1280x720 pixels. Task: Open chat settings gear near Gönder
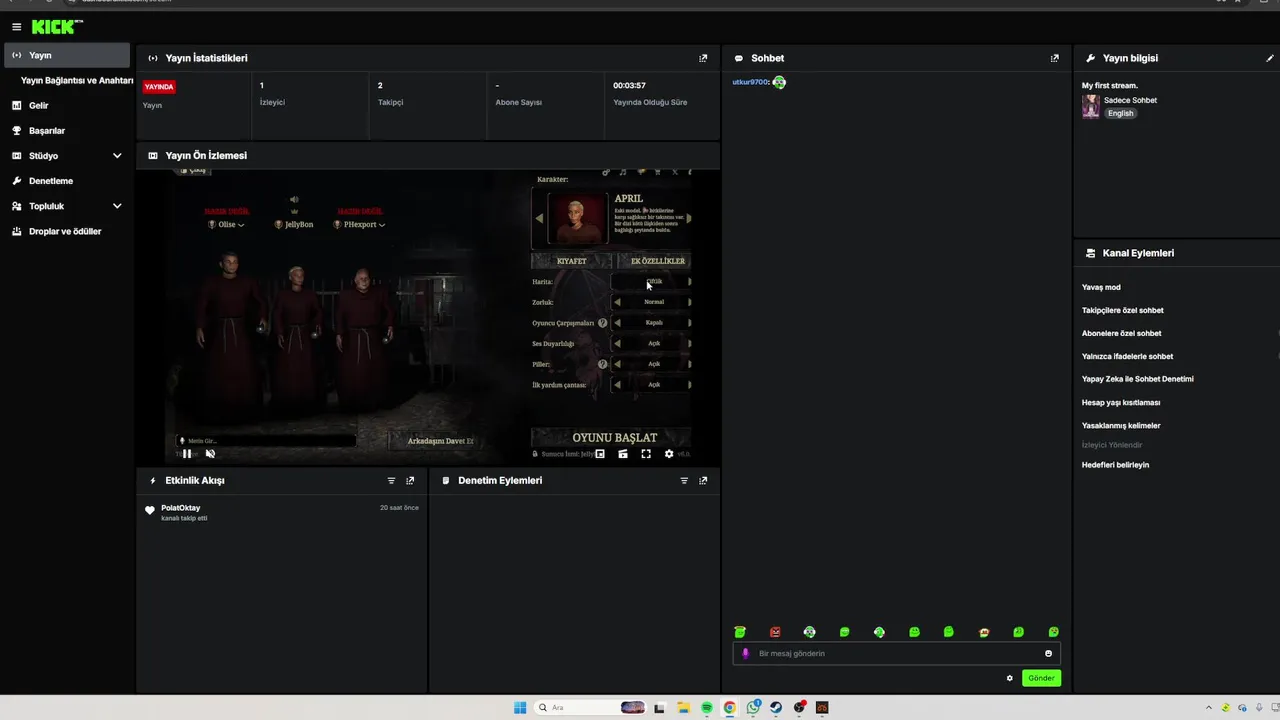point(1009,678)
